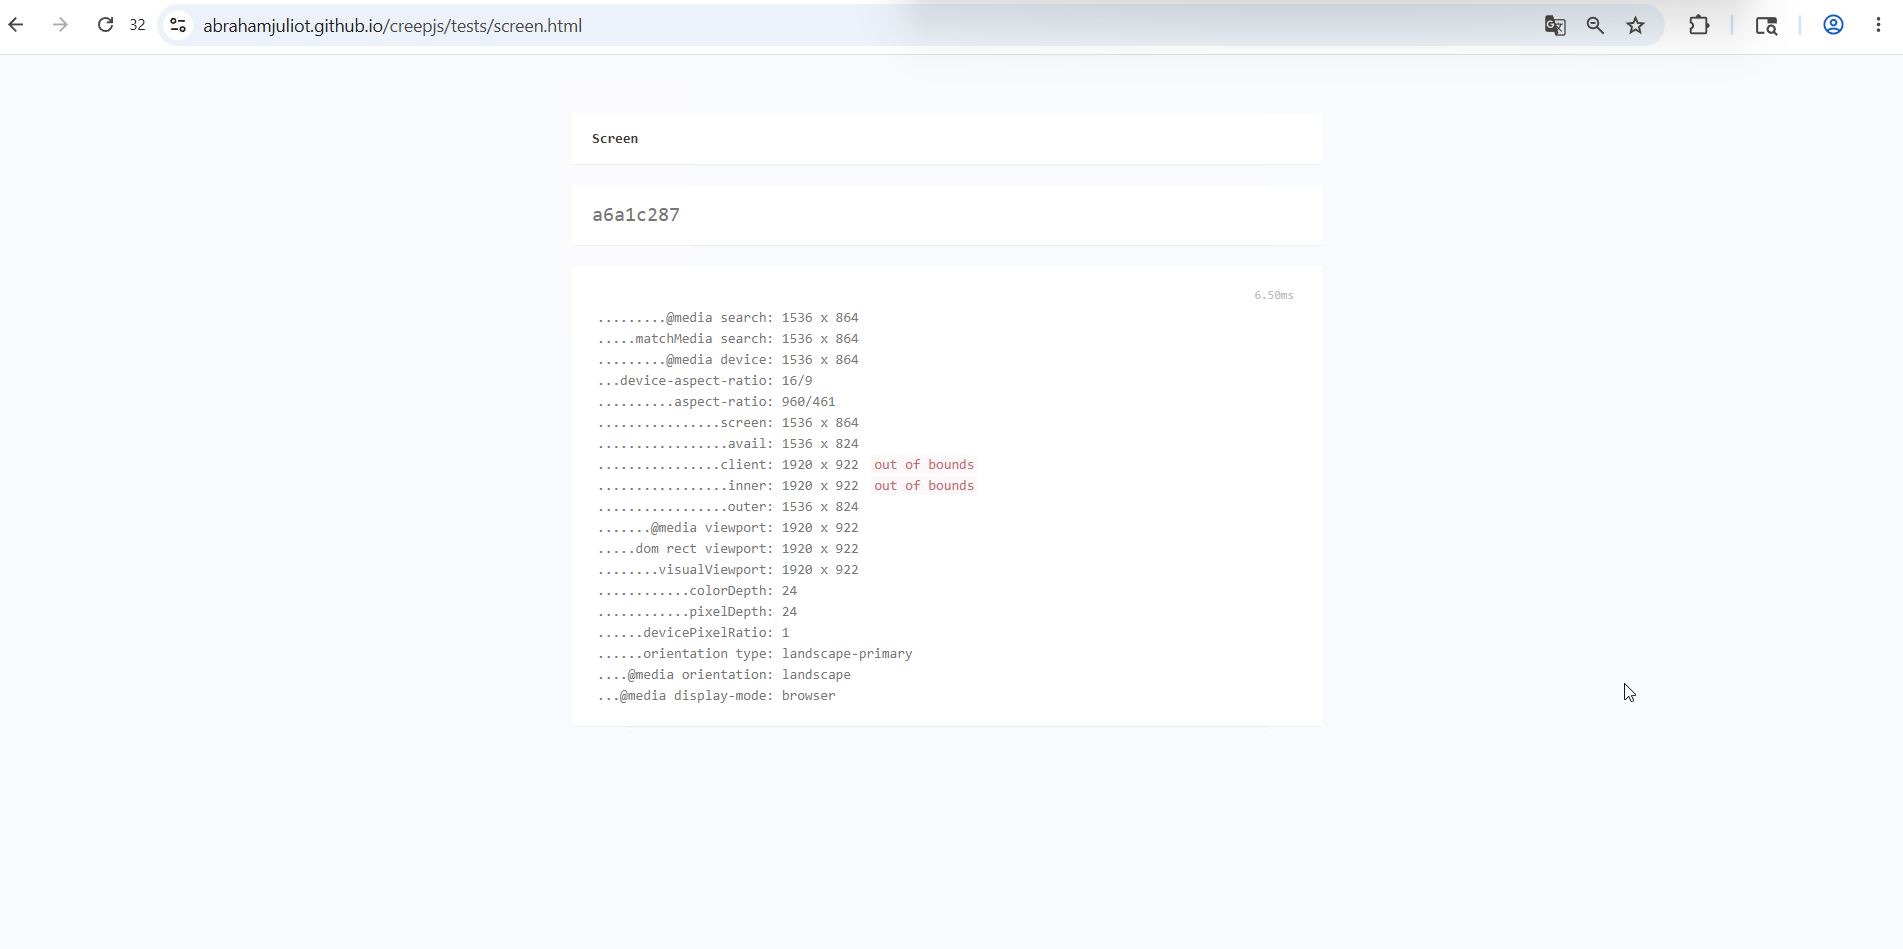Click out of bounds label beside client
The image size is (1903, 949).
tap(924, 465)
